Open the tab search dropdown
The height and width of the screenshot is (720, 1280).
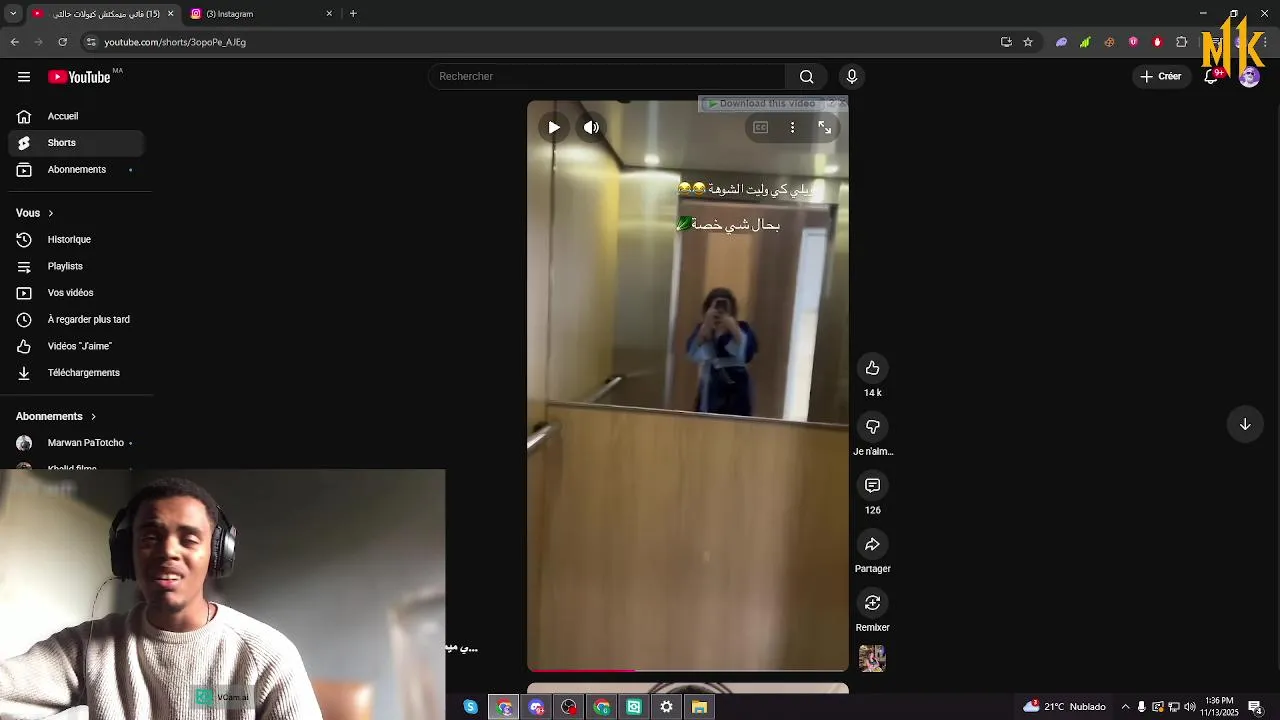point(12,14)
